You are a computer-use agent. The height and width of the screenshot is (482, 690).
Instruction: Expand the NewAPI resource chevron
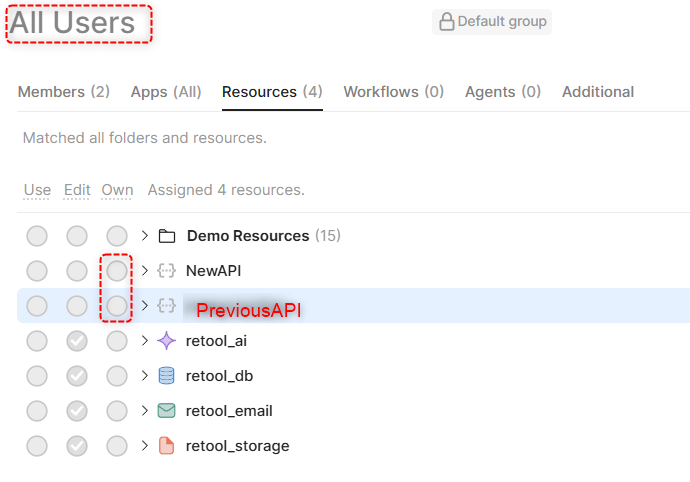tap(145, 271)
